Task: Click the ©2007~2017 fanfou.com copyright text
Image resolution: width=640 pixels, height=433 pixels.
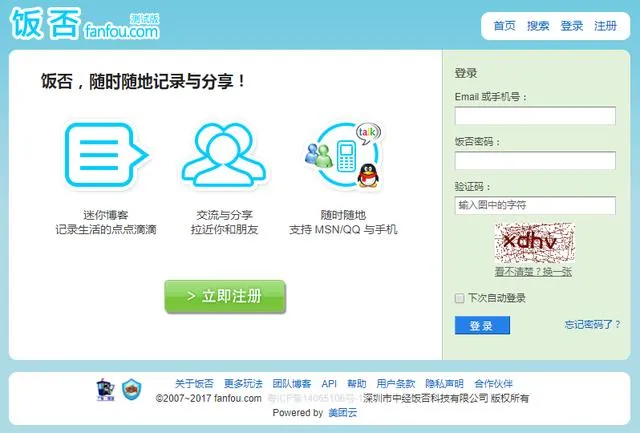Action: click(209, 398)
